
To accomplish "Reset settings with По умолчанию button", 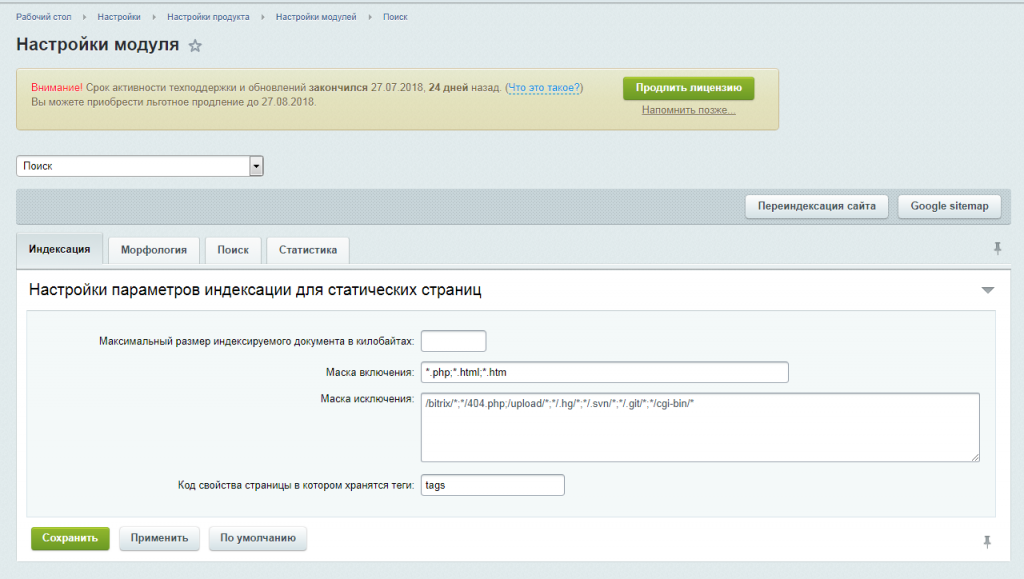I will pos(258,538).
